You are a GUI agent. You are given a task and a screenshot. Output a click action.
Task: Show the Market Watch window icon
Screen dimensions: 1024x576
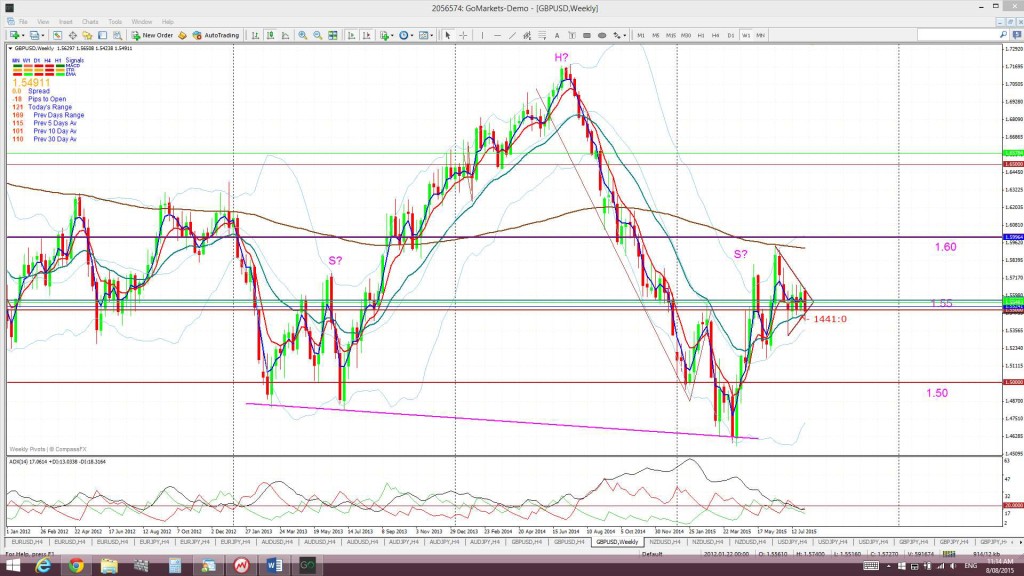(57, 35)
